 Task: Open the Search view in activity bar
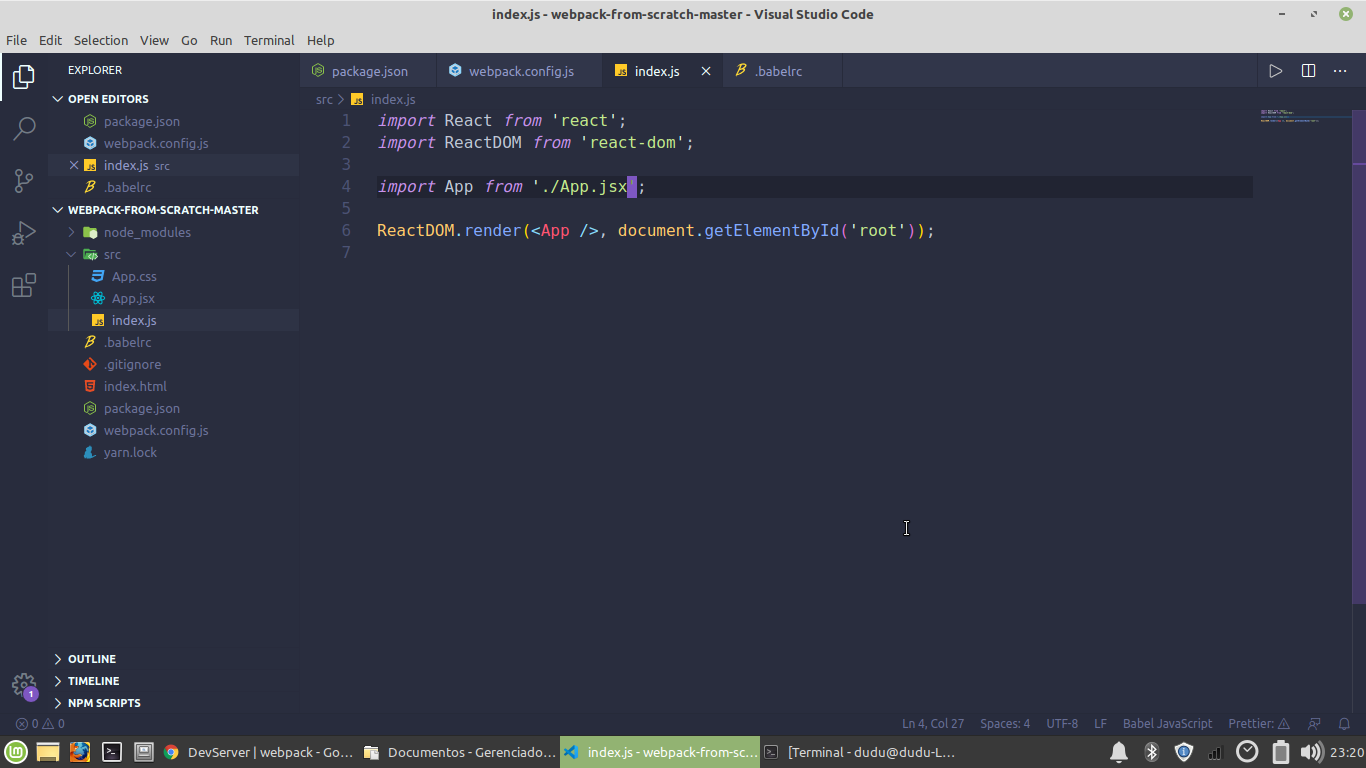point(24,129)
